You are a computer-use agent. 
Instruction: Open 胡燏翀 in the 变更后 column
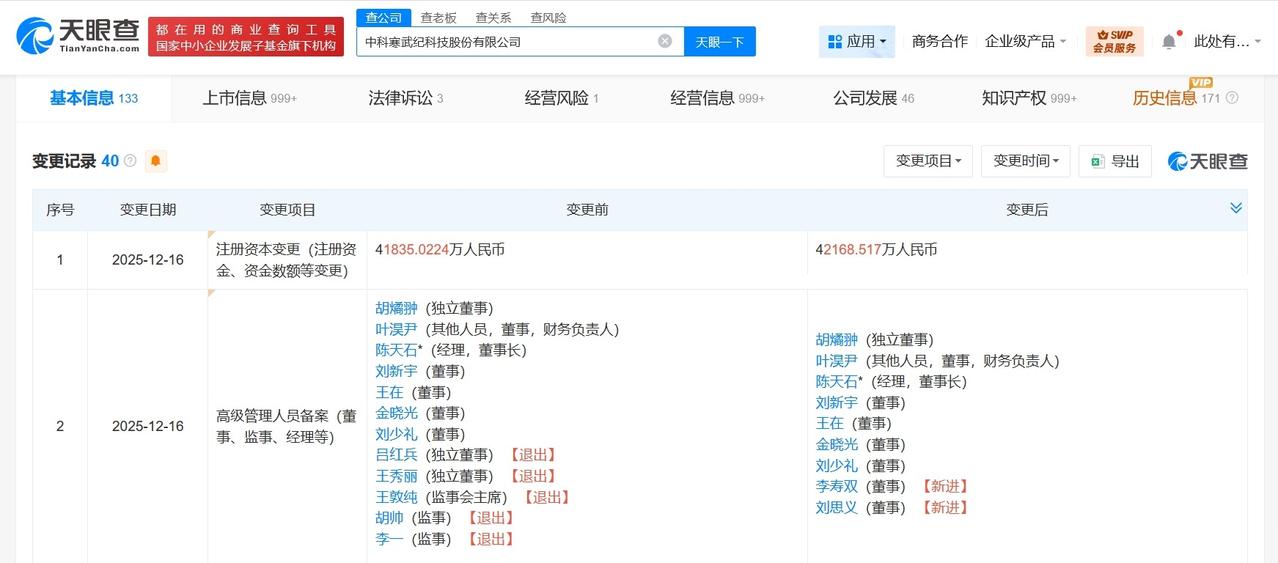837,339
